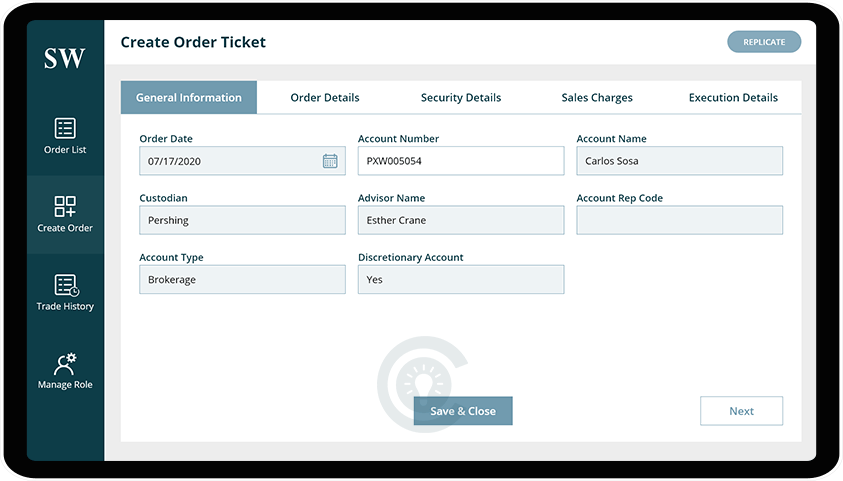843x481 pixels.
Task: Click the Account Rep Code label
Action: click(619, 198)
